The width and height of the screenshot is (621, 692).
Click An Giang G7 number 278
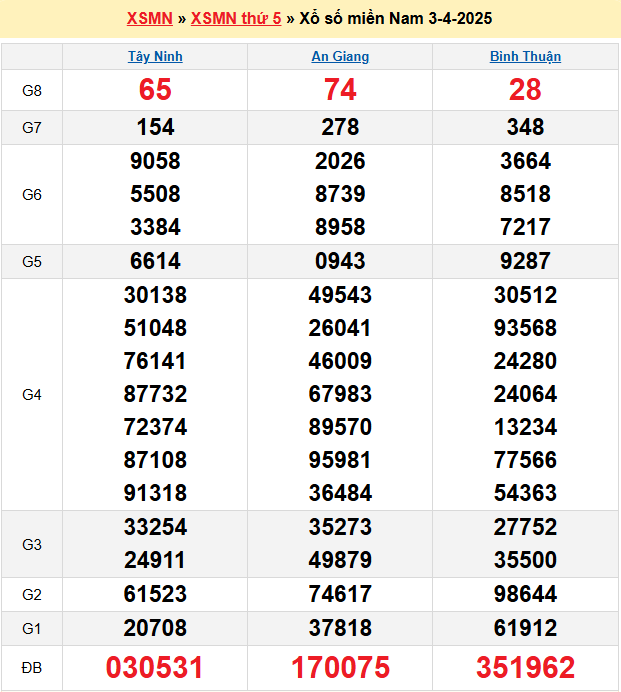click(x=340, y=128)
